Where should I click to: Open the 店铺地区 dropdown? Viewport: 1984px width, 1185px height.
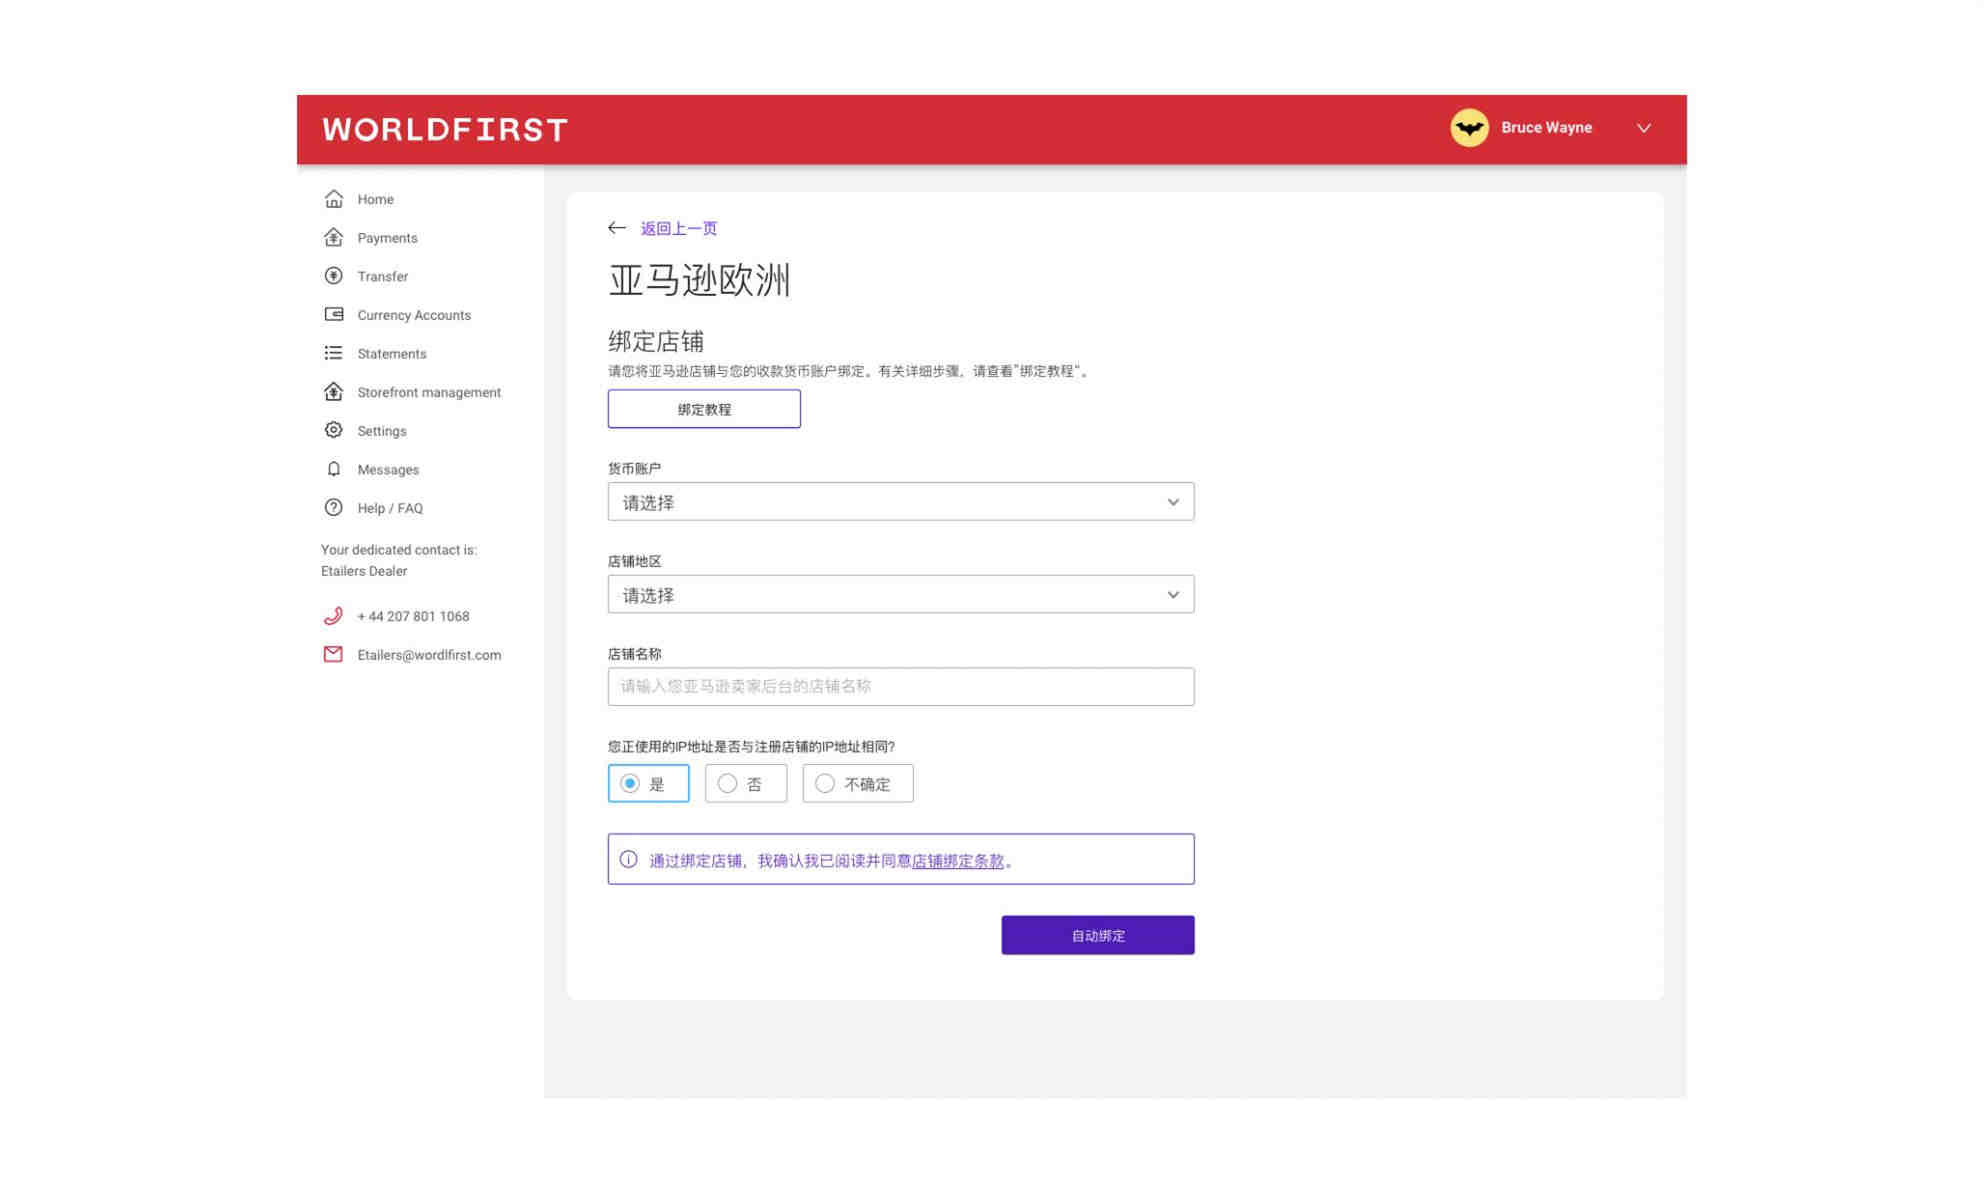(901, 594)
